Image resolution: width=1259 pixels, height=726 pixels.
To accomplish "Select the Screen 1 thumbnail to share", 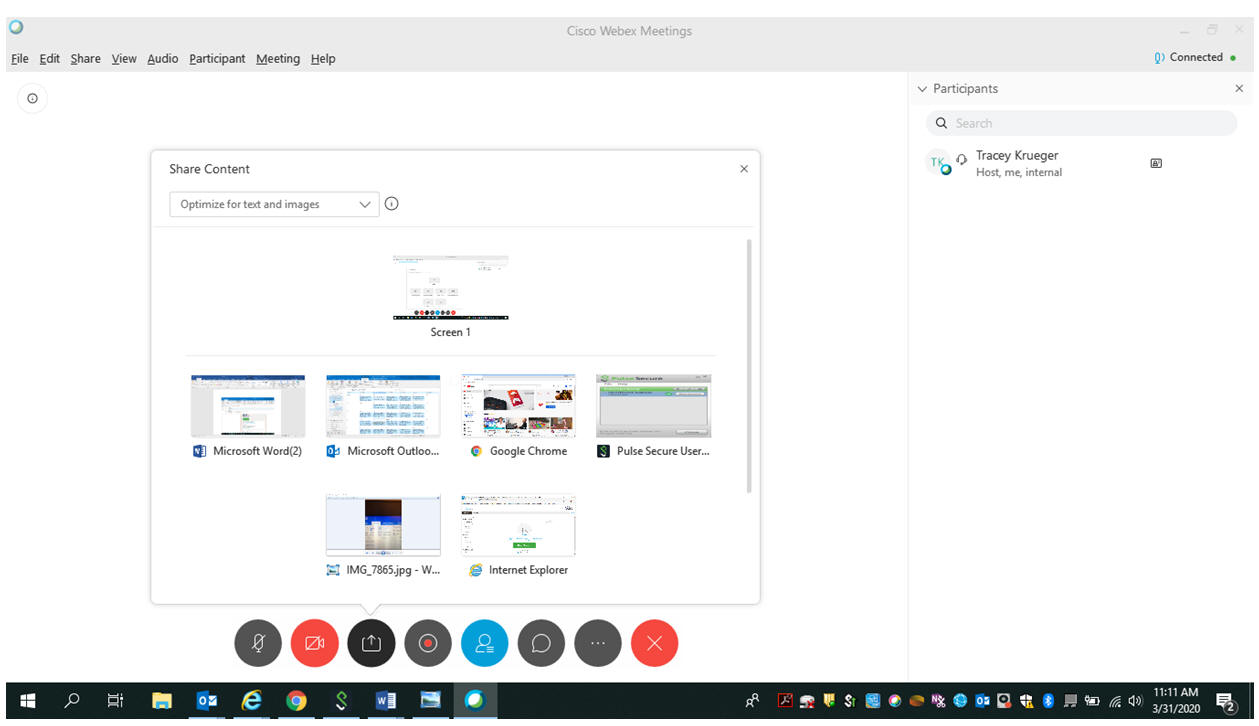I will pyautogui.click(x=450, y=288).
